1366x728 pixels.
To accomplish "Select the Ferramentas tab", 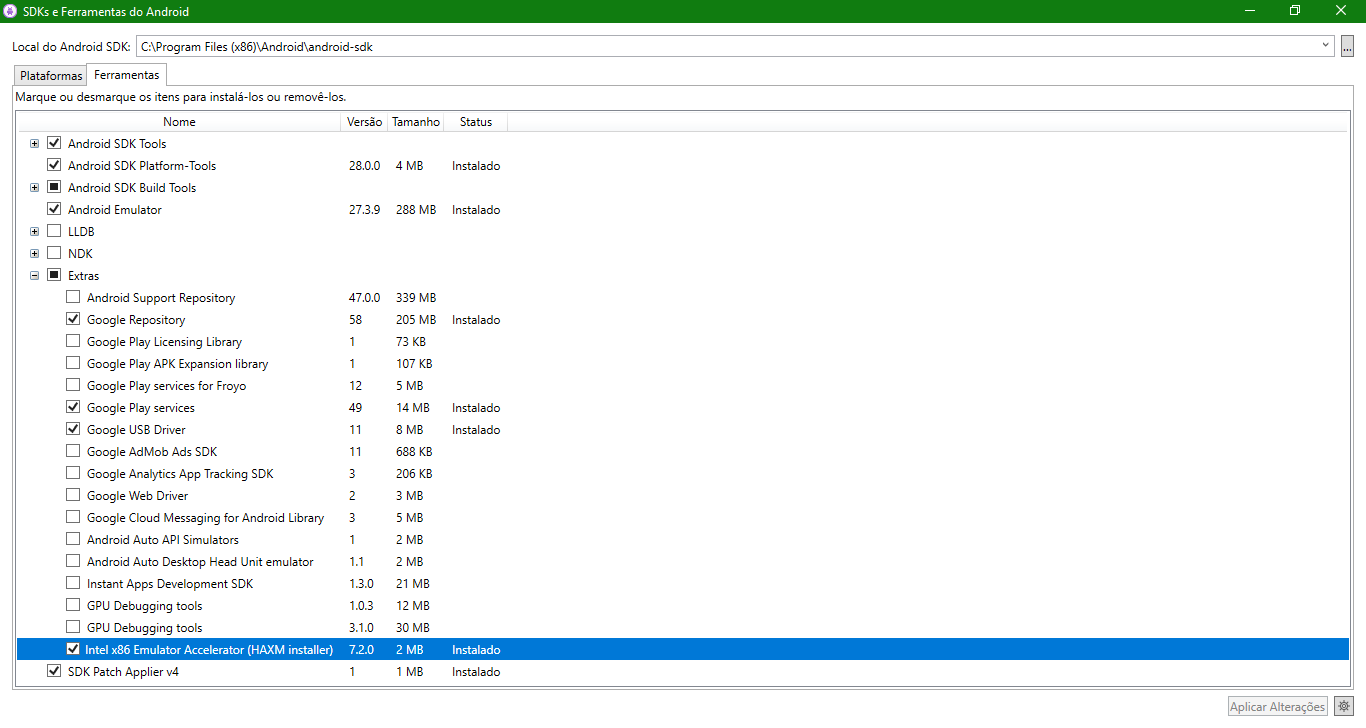I will click(x=127, y=75).
